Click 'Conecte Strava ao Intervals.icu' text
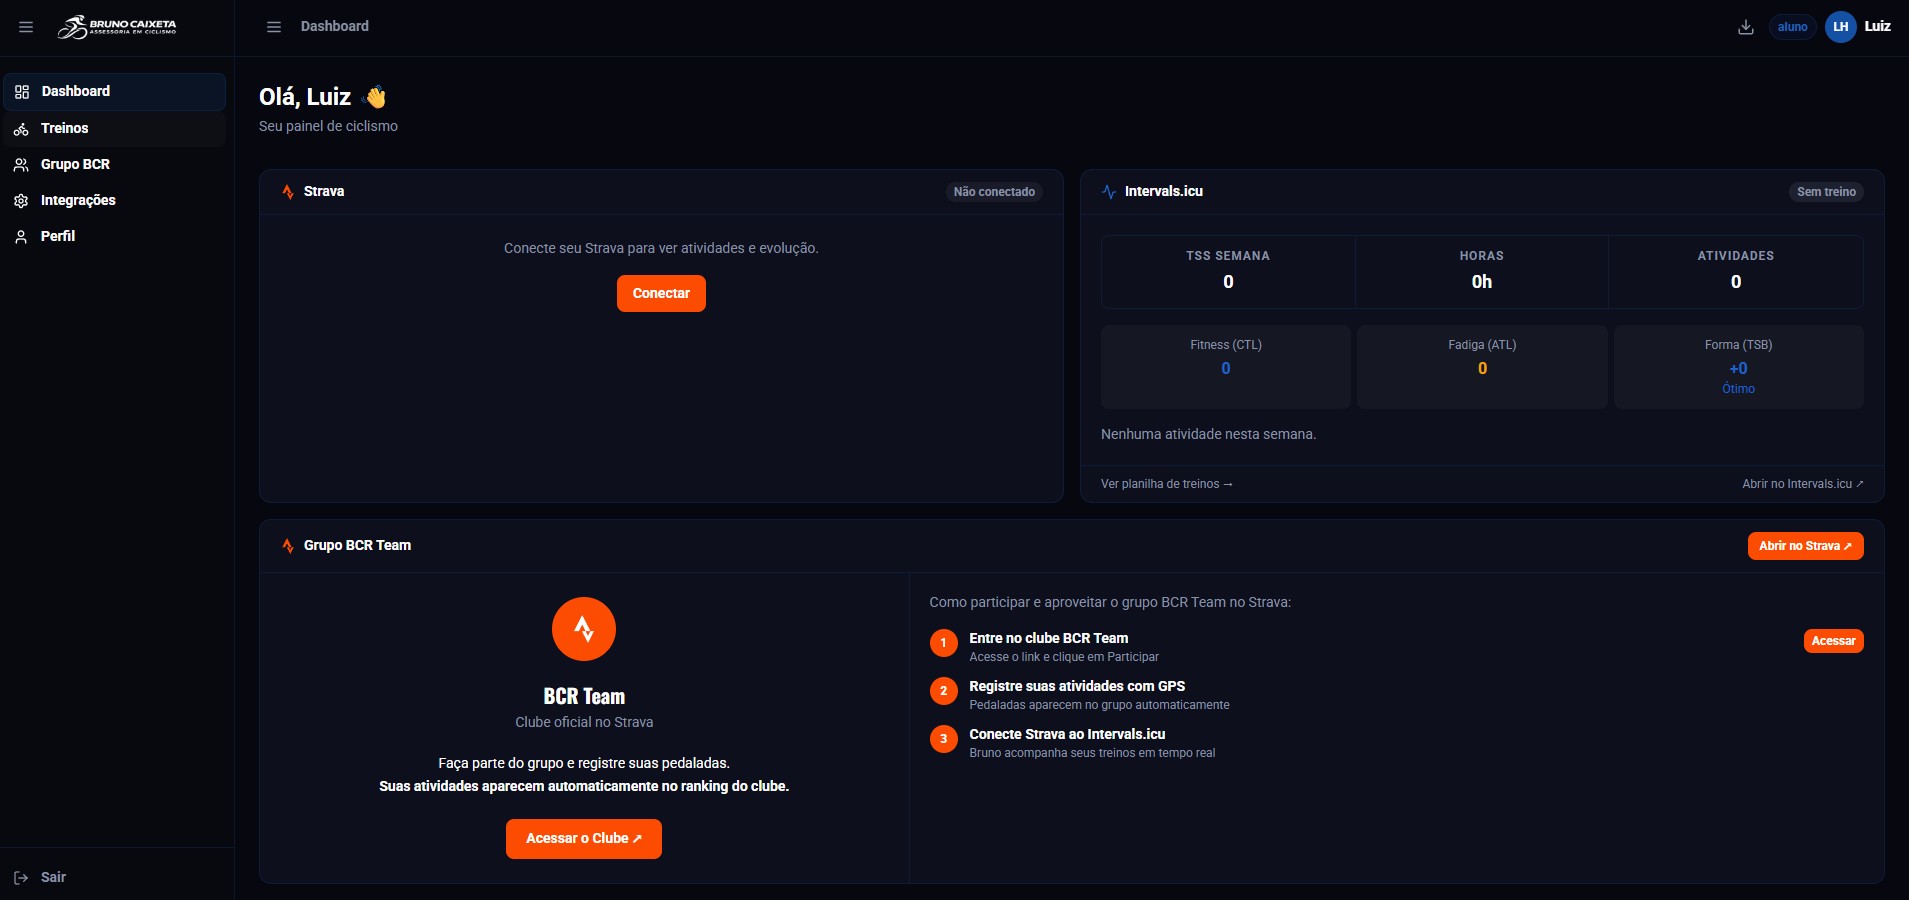The width and height of the screenshot is (1909, 900). 1067,734
